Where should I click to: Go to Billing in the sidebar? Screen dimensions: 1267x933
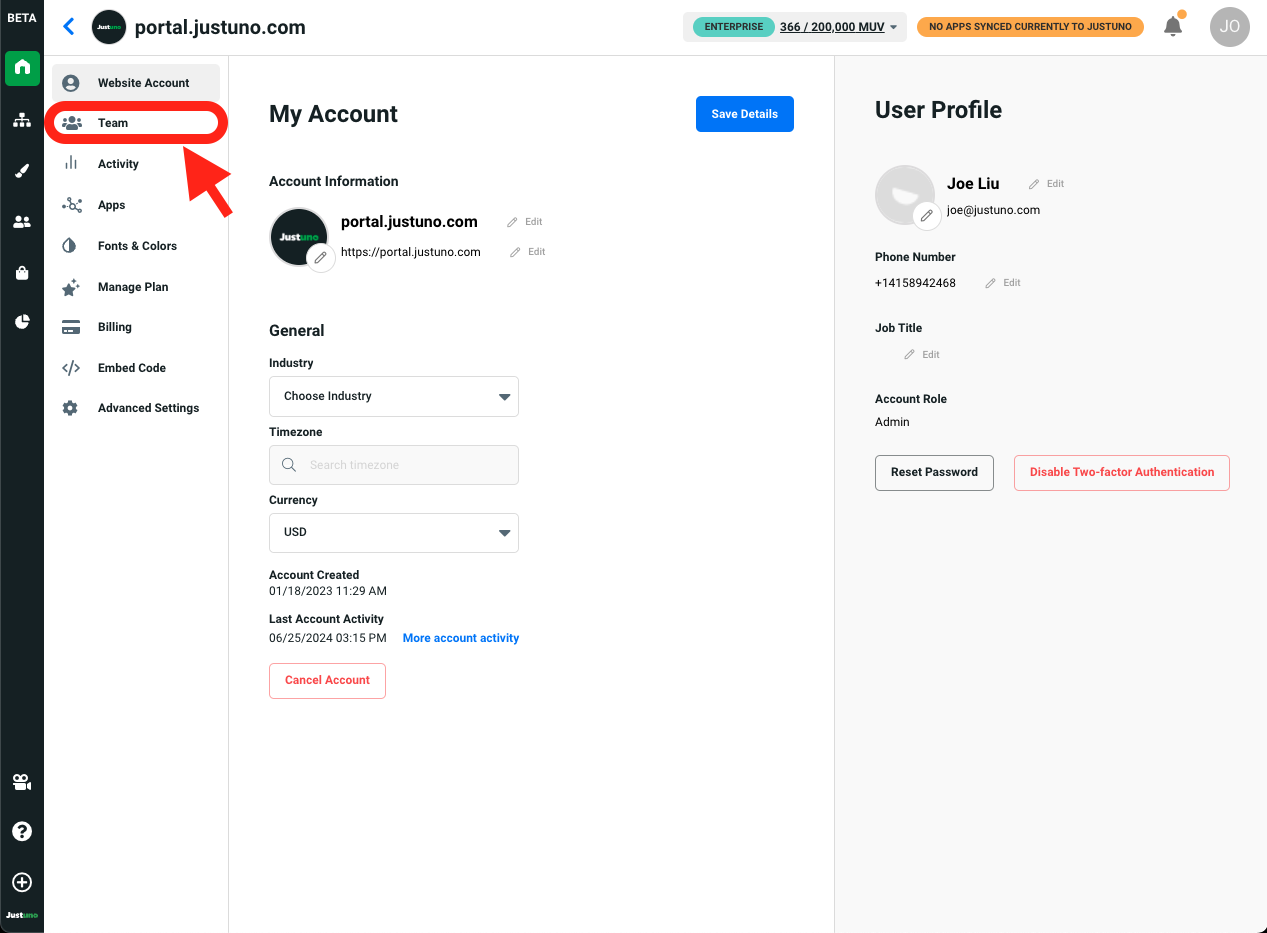pos(114,327)
